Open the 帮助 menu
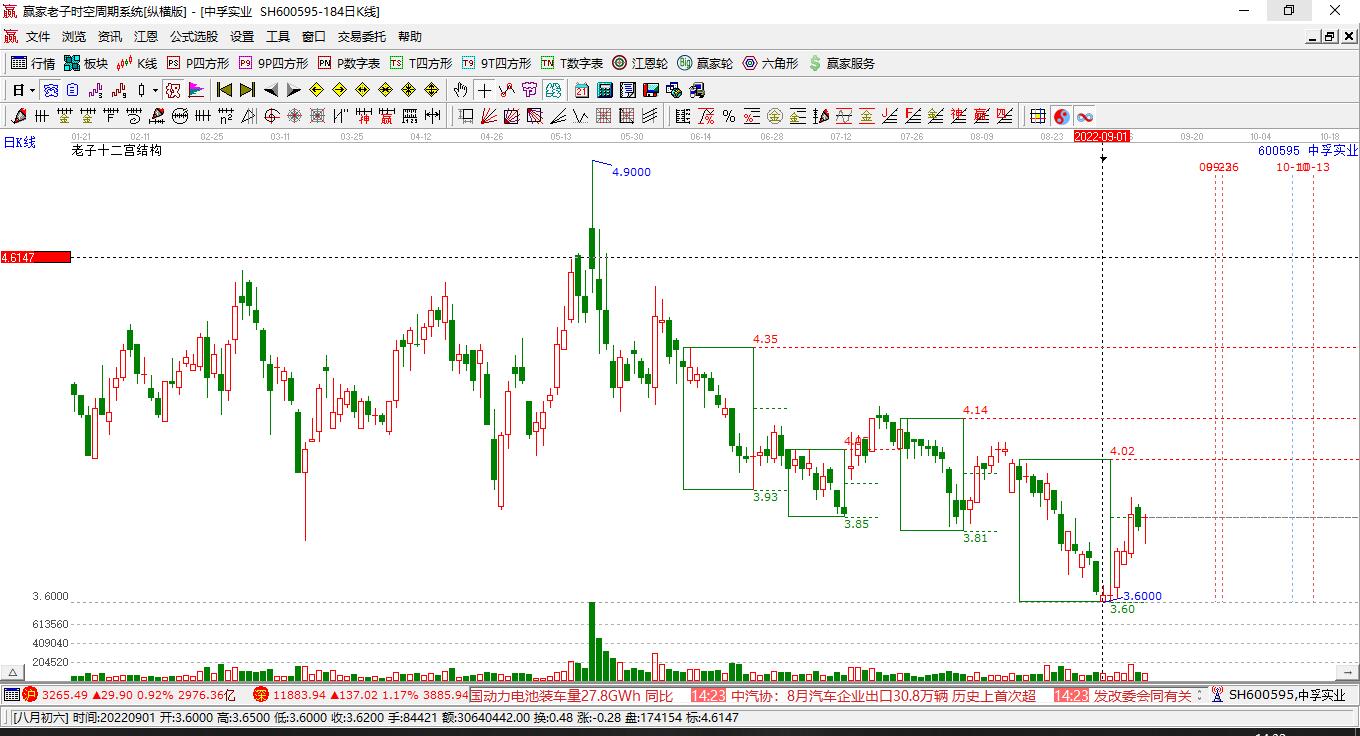The height and width of the screenshot is (736, 1360). click(410, 37)
